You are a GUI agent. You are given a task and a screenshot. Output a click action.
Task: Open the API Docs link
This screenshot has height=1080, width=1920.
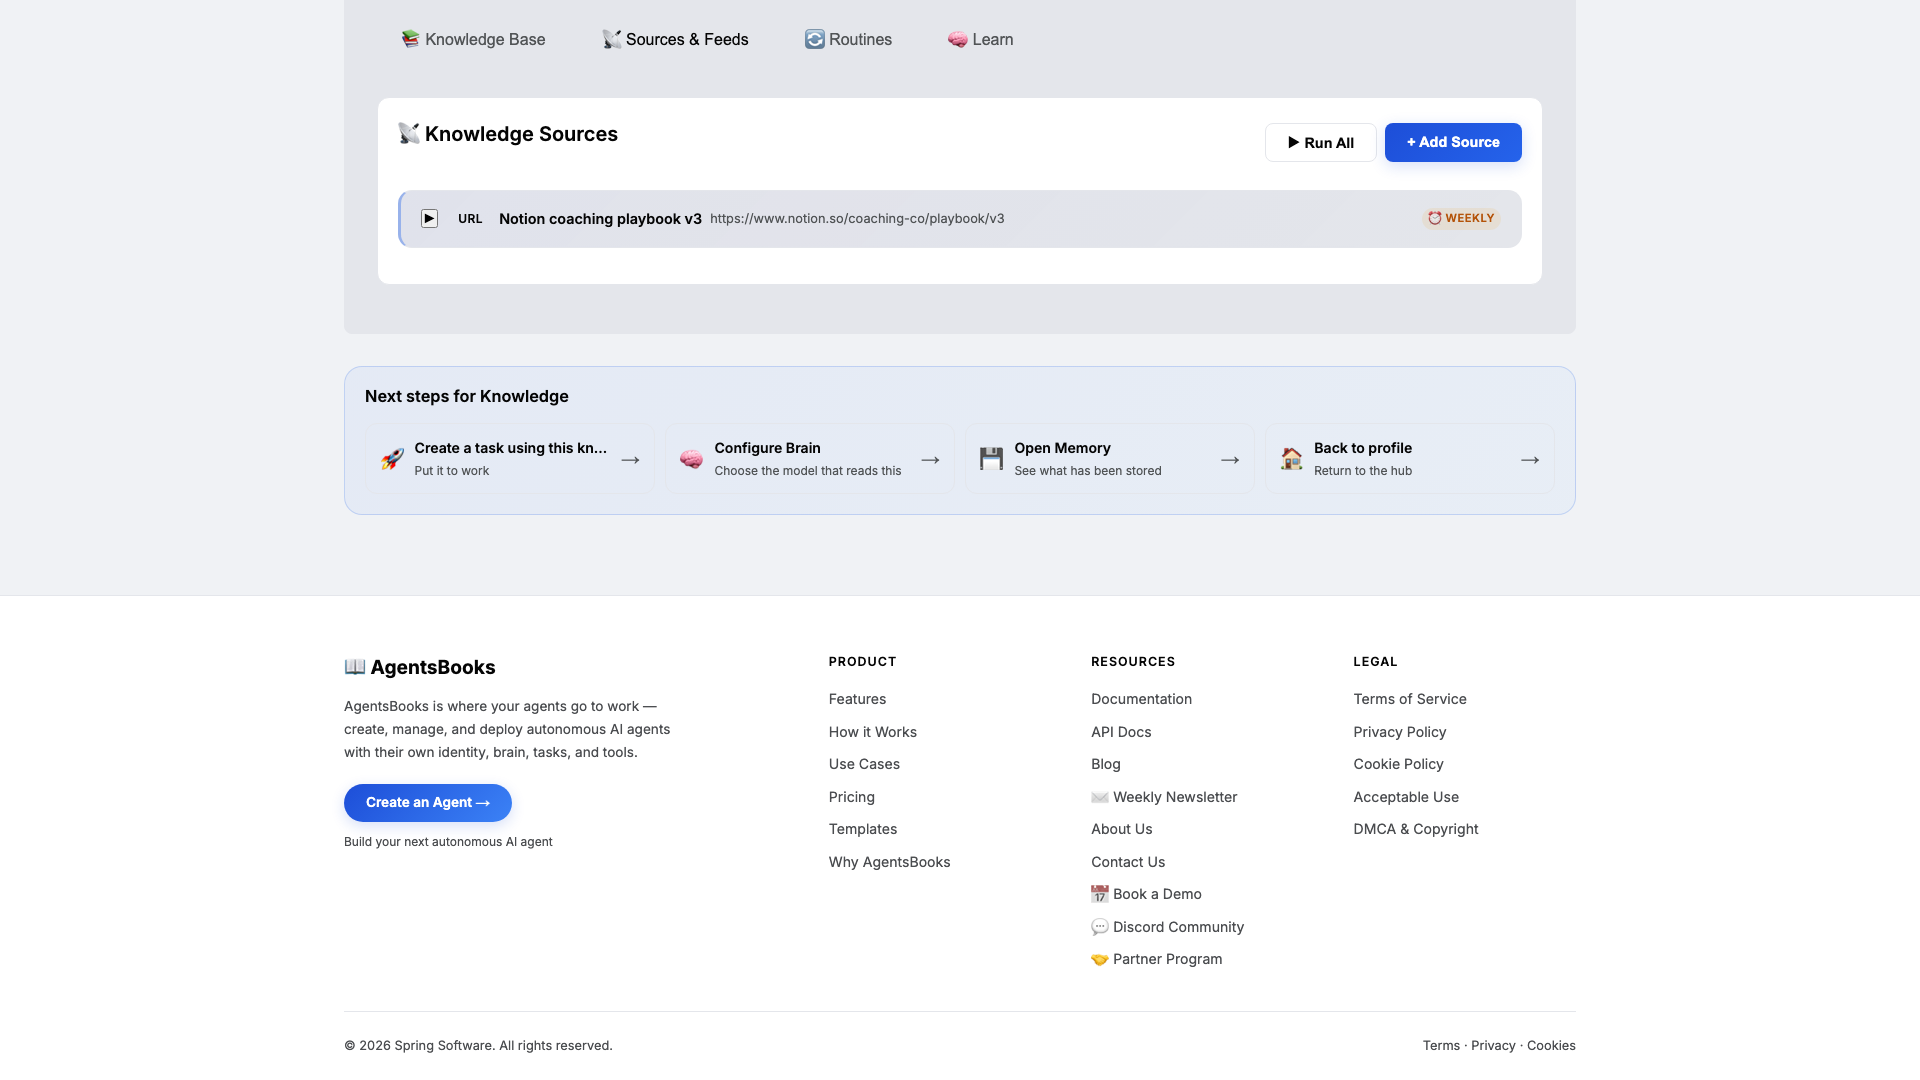(1121, 732)
